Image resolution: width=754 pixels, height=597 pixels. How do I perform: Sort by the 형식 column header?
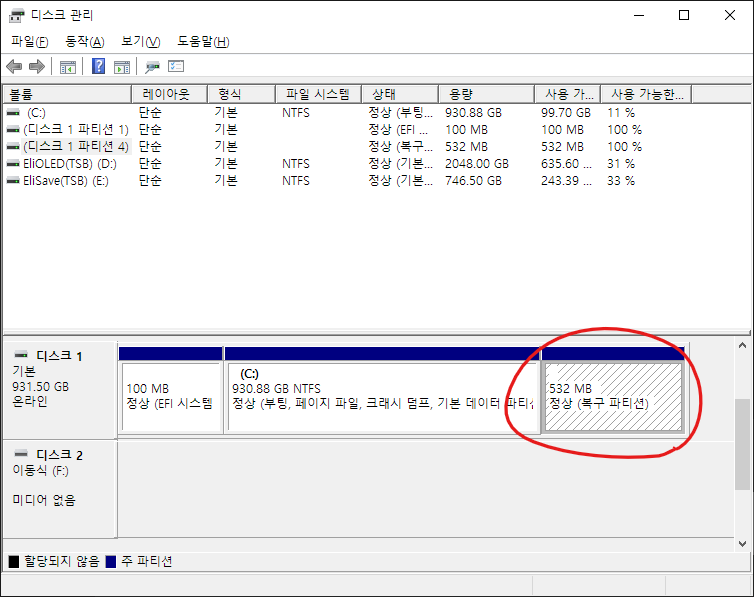coord(241,94)
